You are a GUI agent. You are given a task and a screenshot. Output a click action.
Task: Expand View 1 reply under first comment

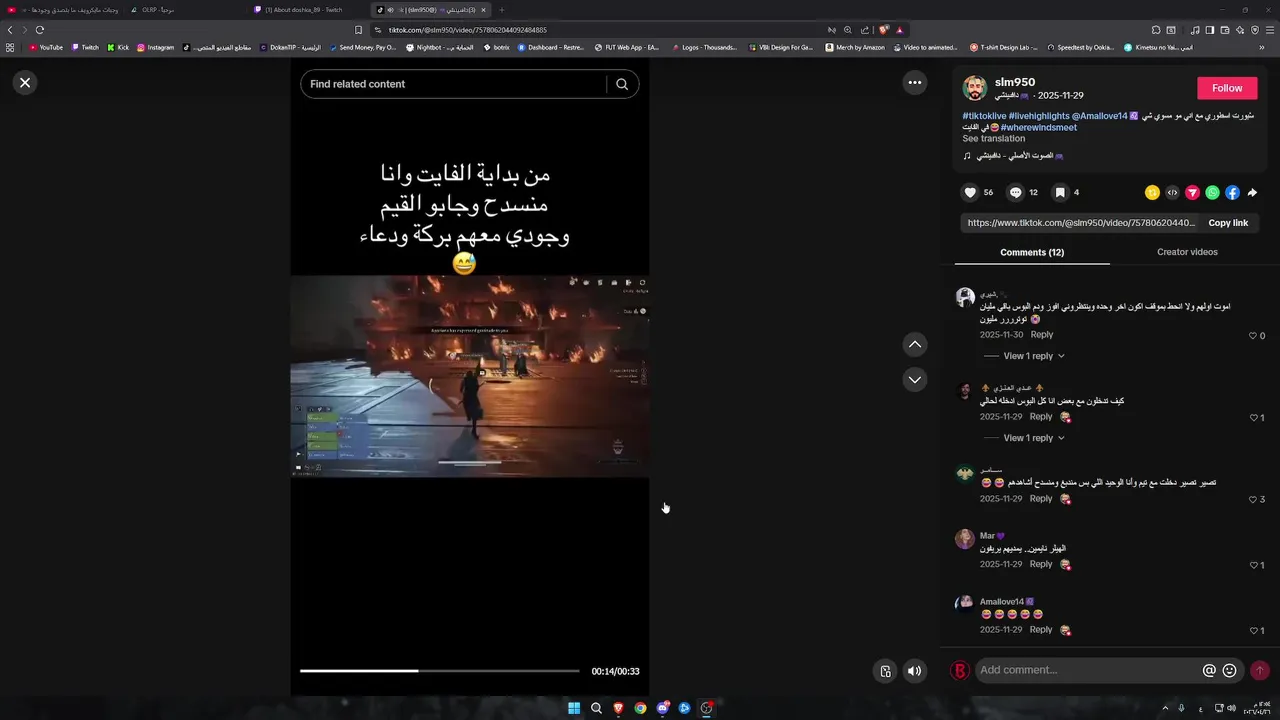[x=1034, y=356]
